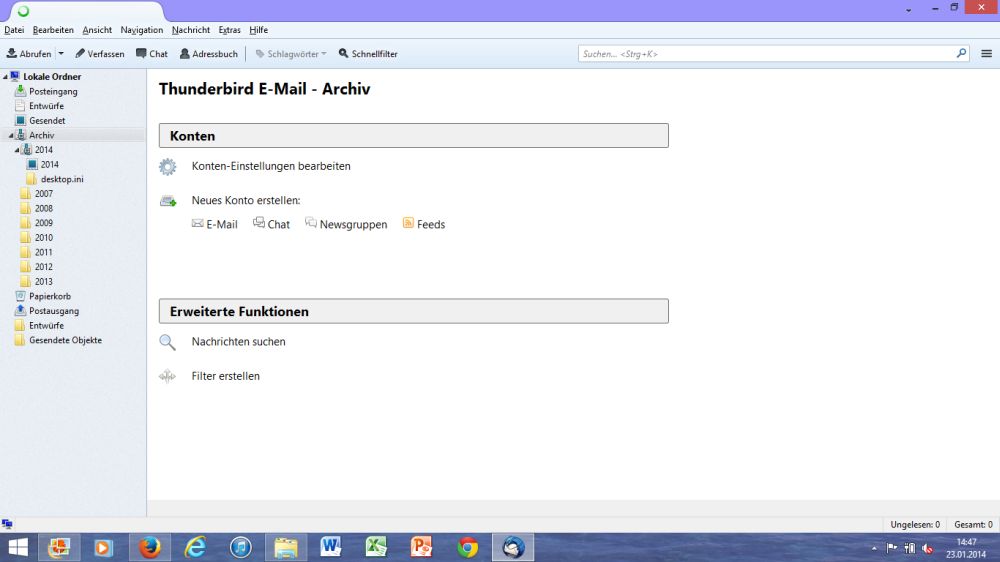The width and height of the screenshot is (1000, 562).
Task: Open Nachrichten suchen
Action: point(239,342)
